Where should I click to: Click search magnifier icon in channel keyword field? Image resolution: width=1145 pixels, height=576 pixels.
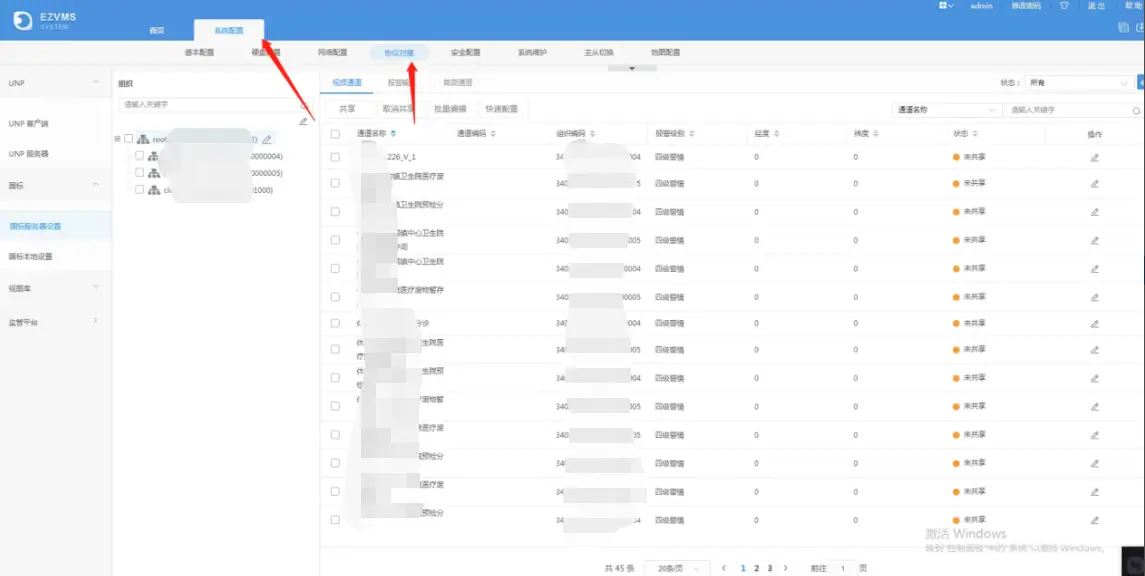click(1136, 110)
